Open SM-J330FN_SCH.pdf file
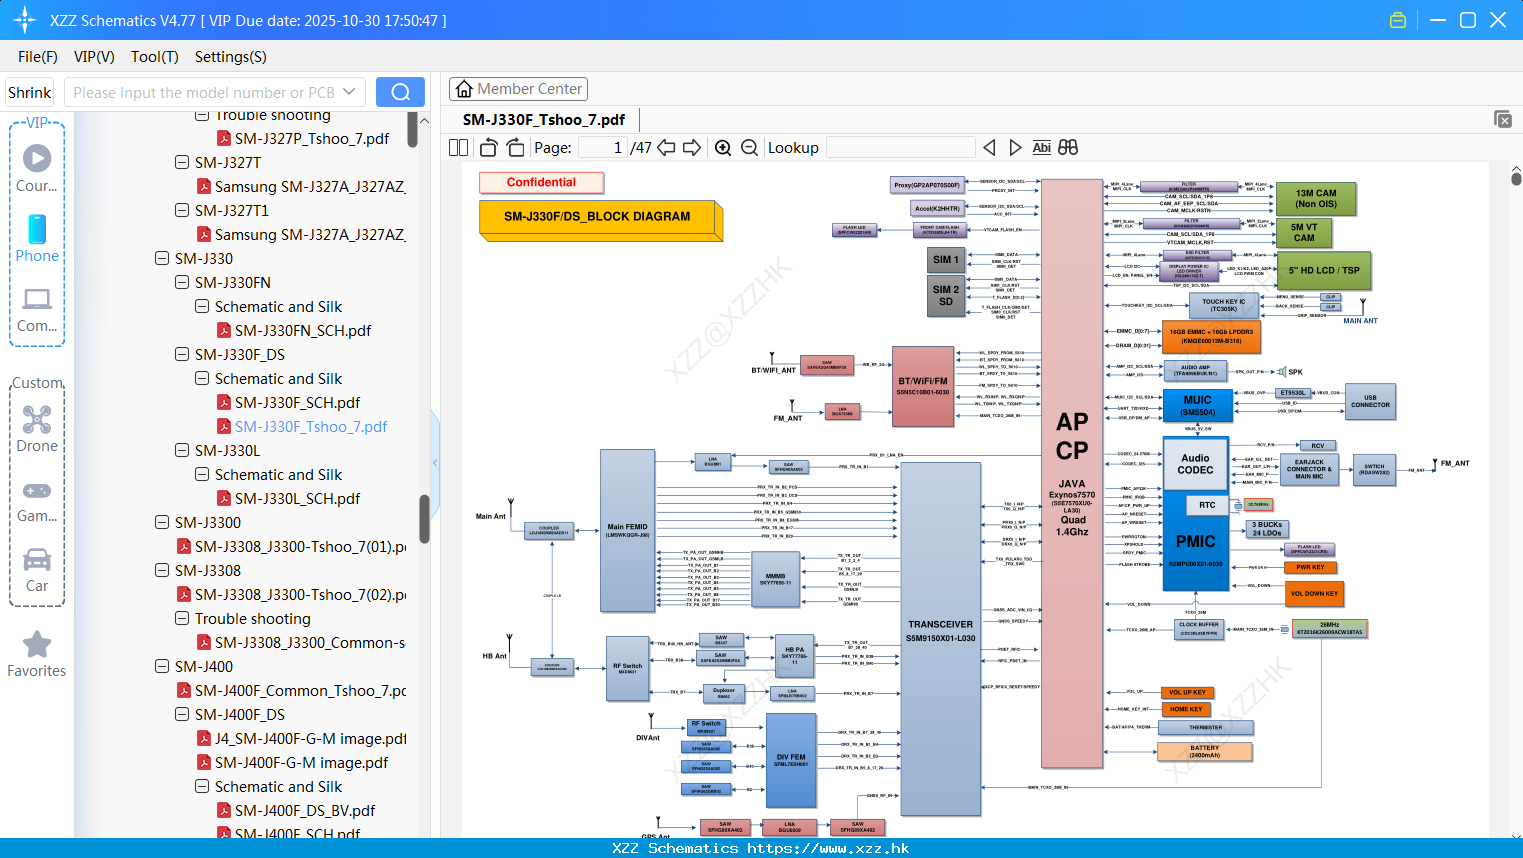1523x858 pixels. pos(303,330)
